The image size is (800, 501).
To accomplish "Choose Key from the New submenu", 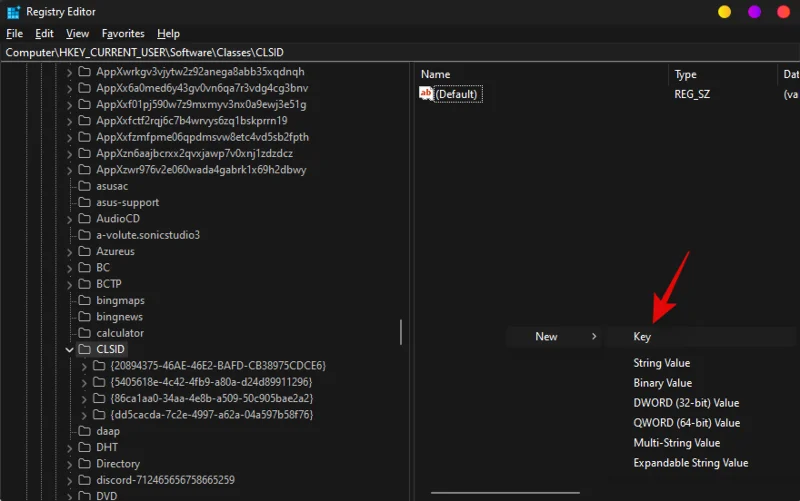I will tap(642, 337).
